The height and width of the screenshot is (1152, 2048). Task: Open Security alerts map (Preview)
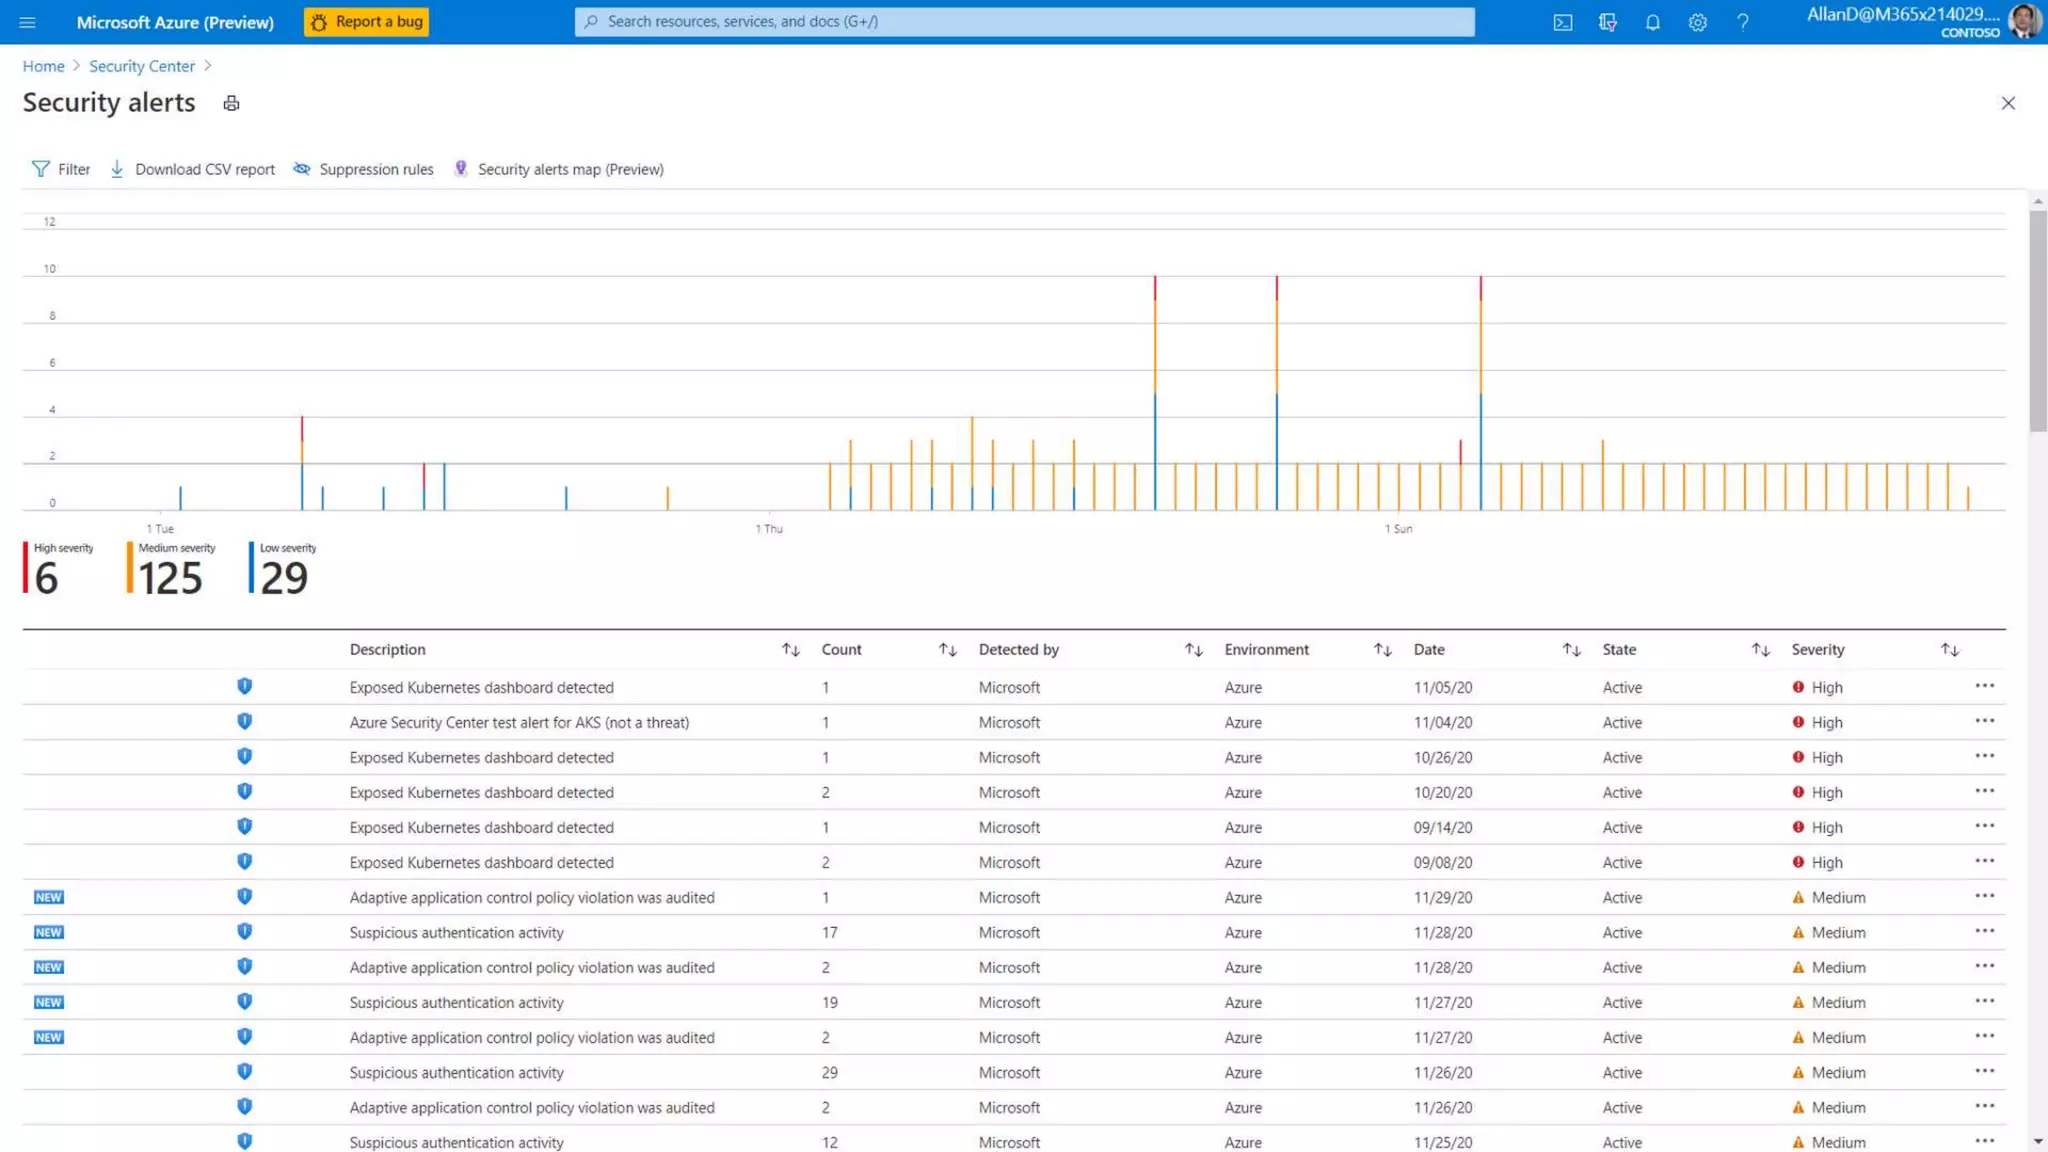coord(558,169)
